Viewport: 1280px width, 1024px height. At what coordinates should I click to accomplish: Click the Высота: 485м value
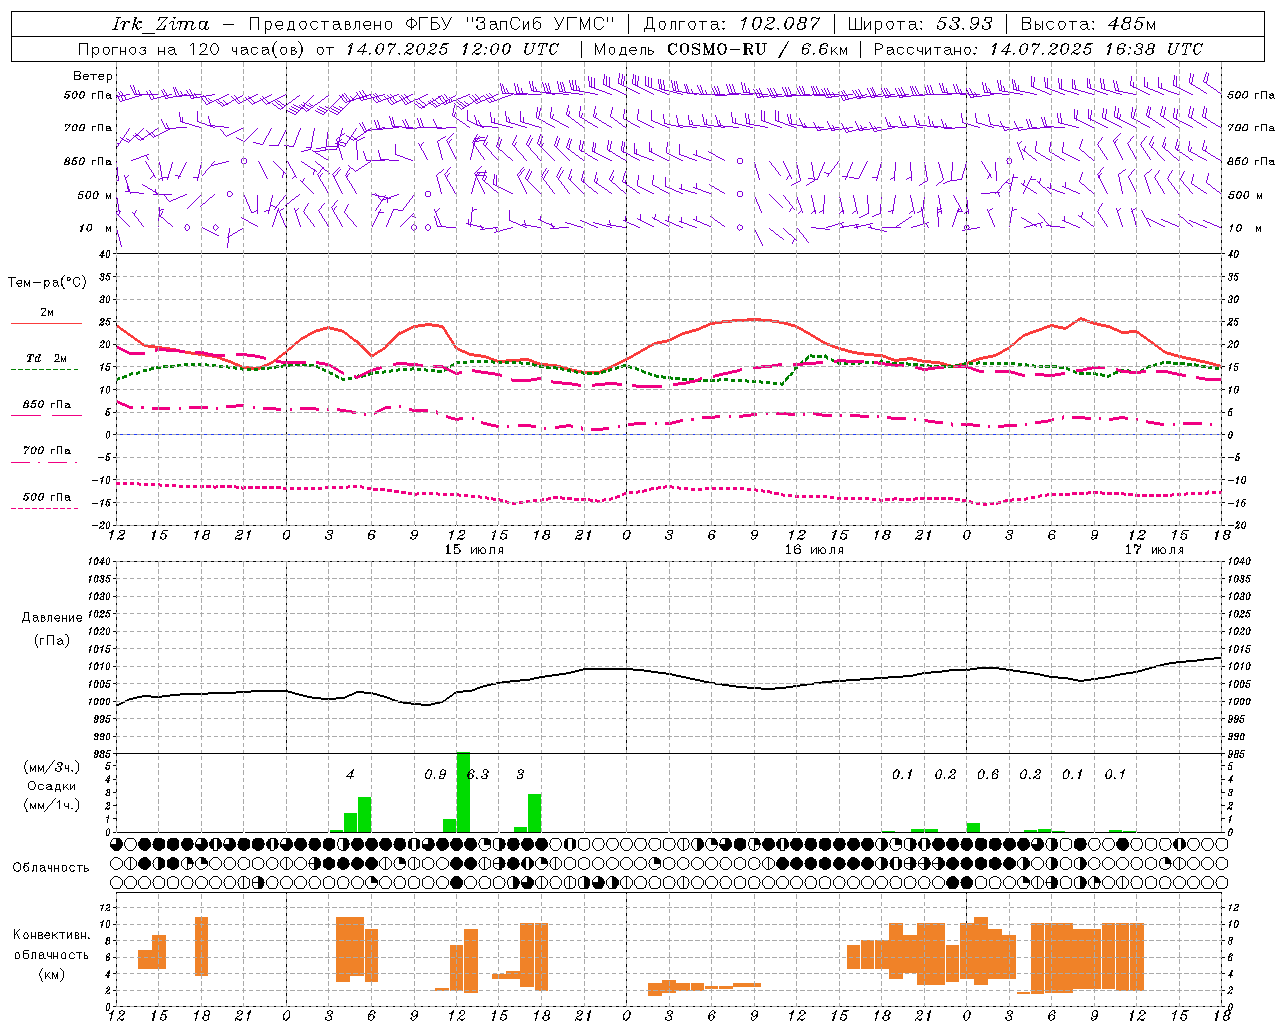point(1088,24)
